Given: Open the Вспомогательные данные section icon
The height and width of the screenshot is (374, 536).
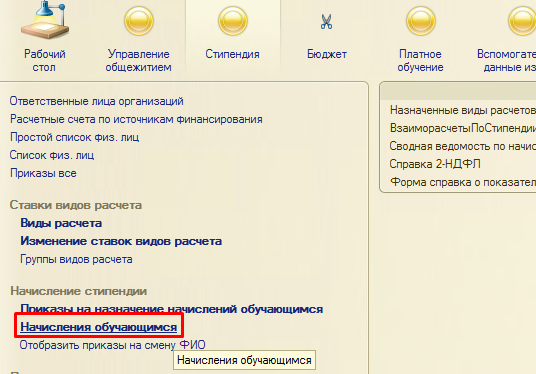Looking at the screenshot, I should [522, 21].
